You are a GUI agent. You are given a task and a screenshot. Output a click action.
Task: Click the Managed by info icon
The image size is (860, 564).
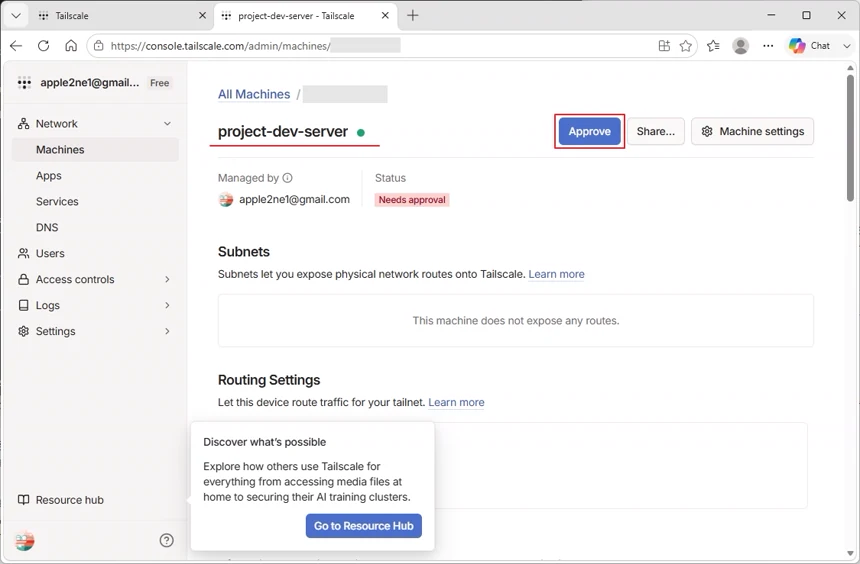[x=287, y=178]
